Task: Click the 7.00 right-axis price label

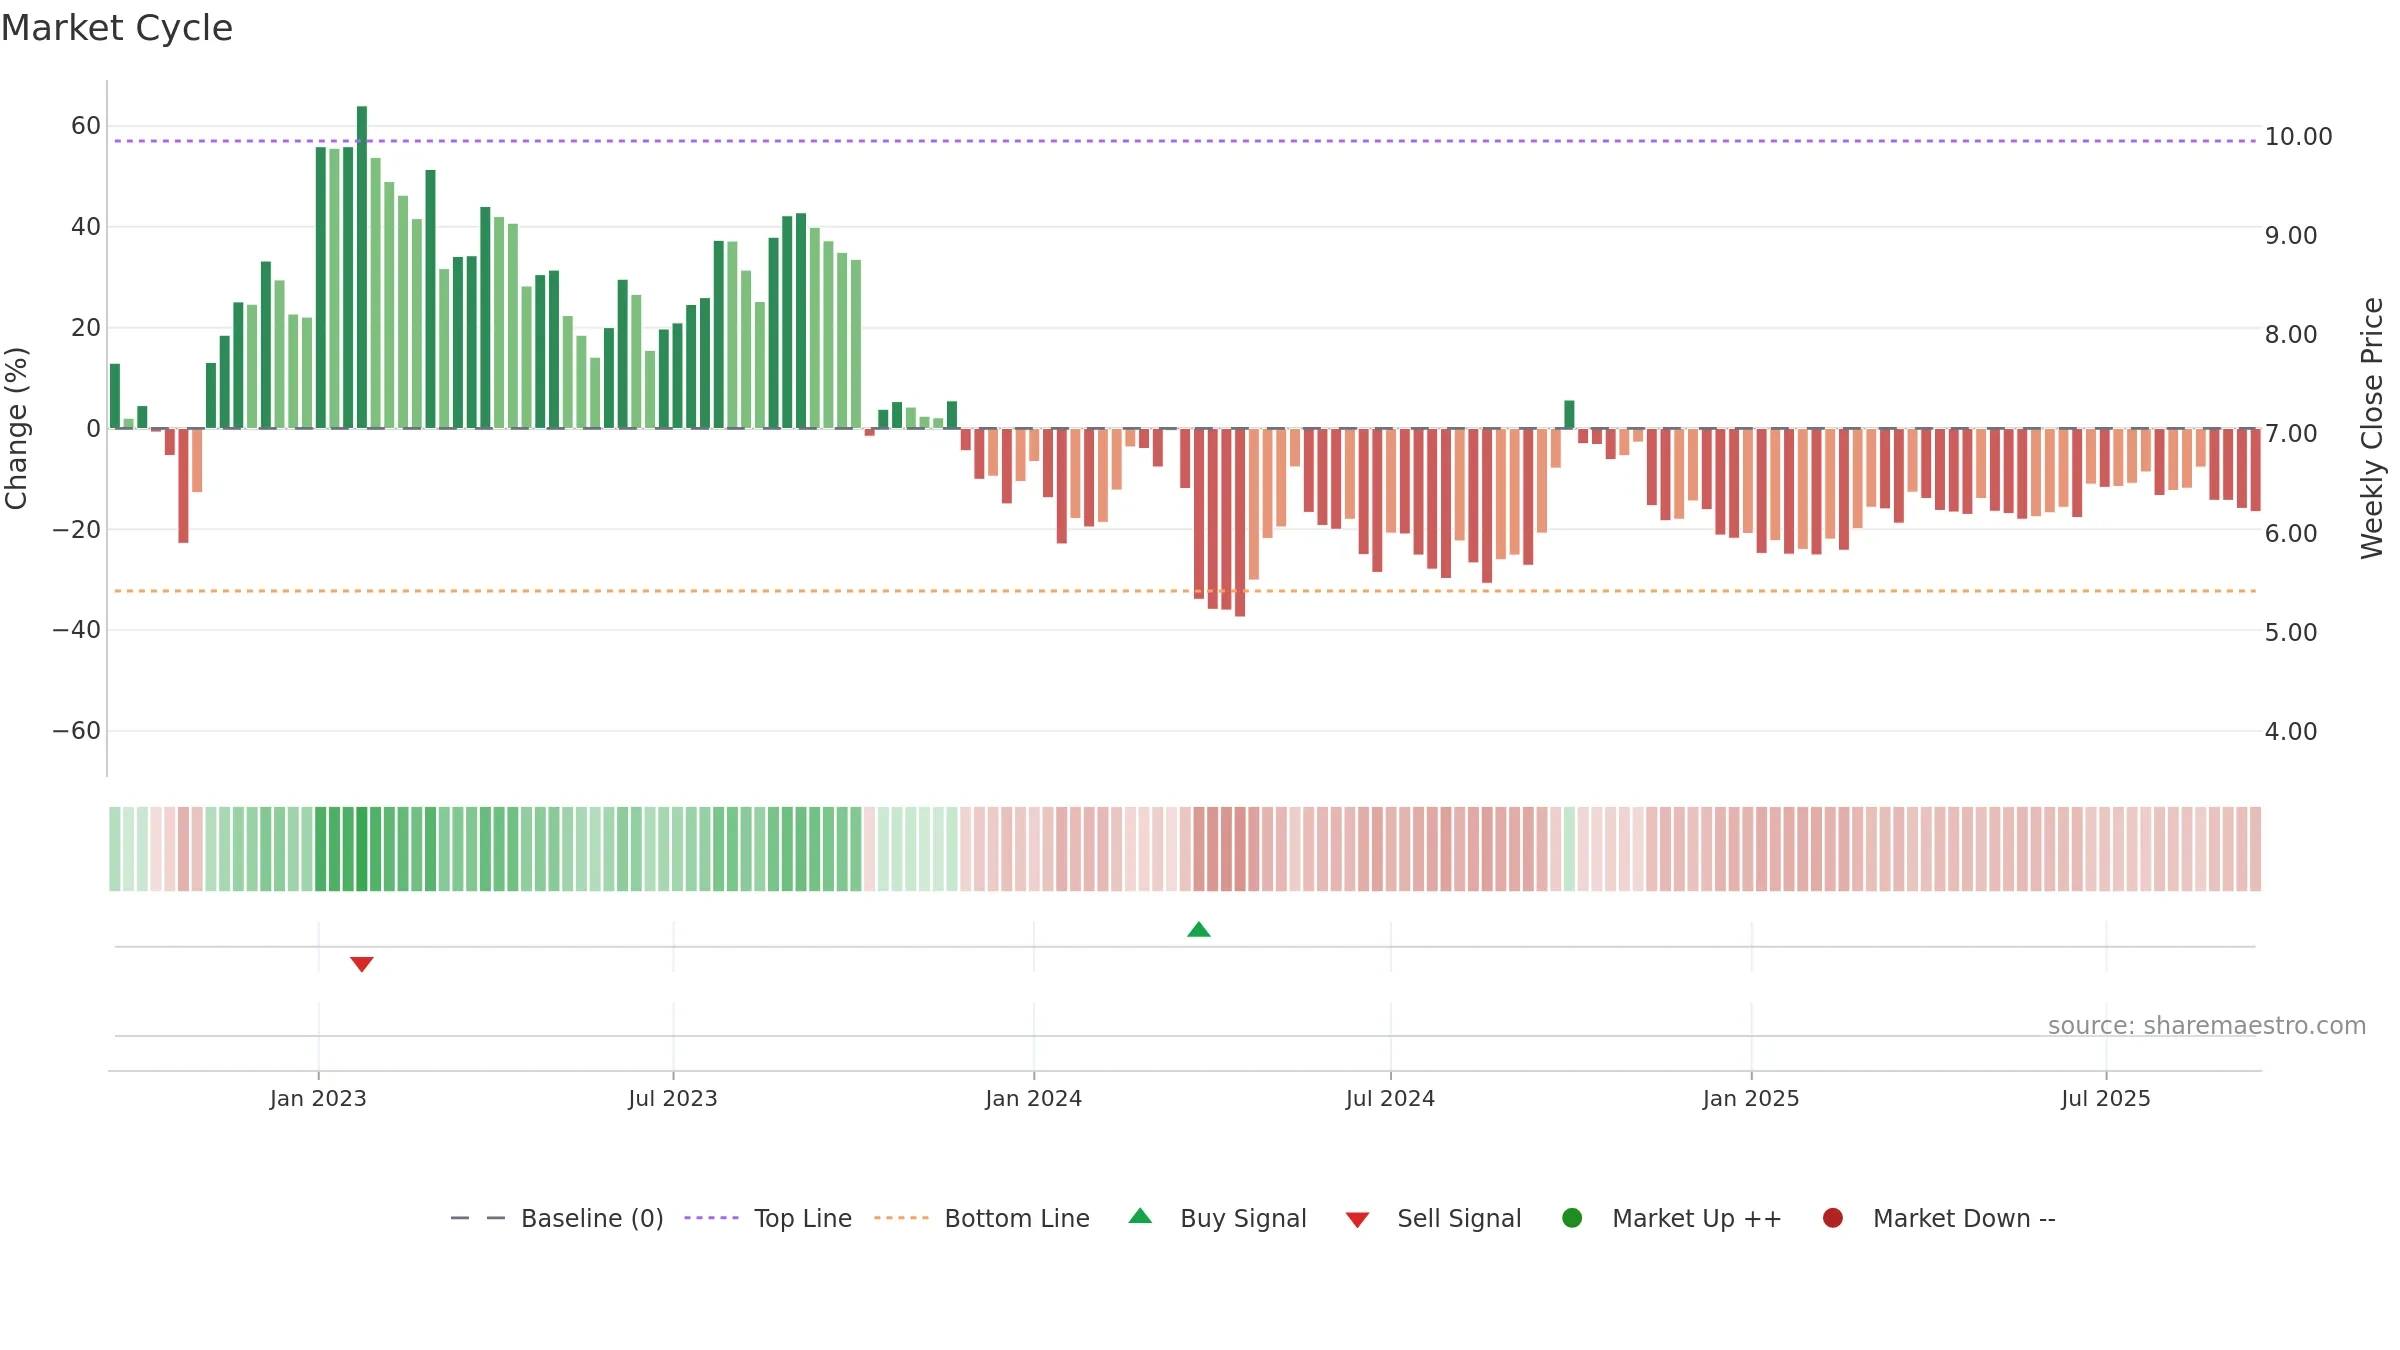Action: click(x=2291, y=434)
